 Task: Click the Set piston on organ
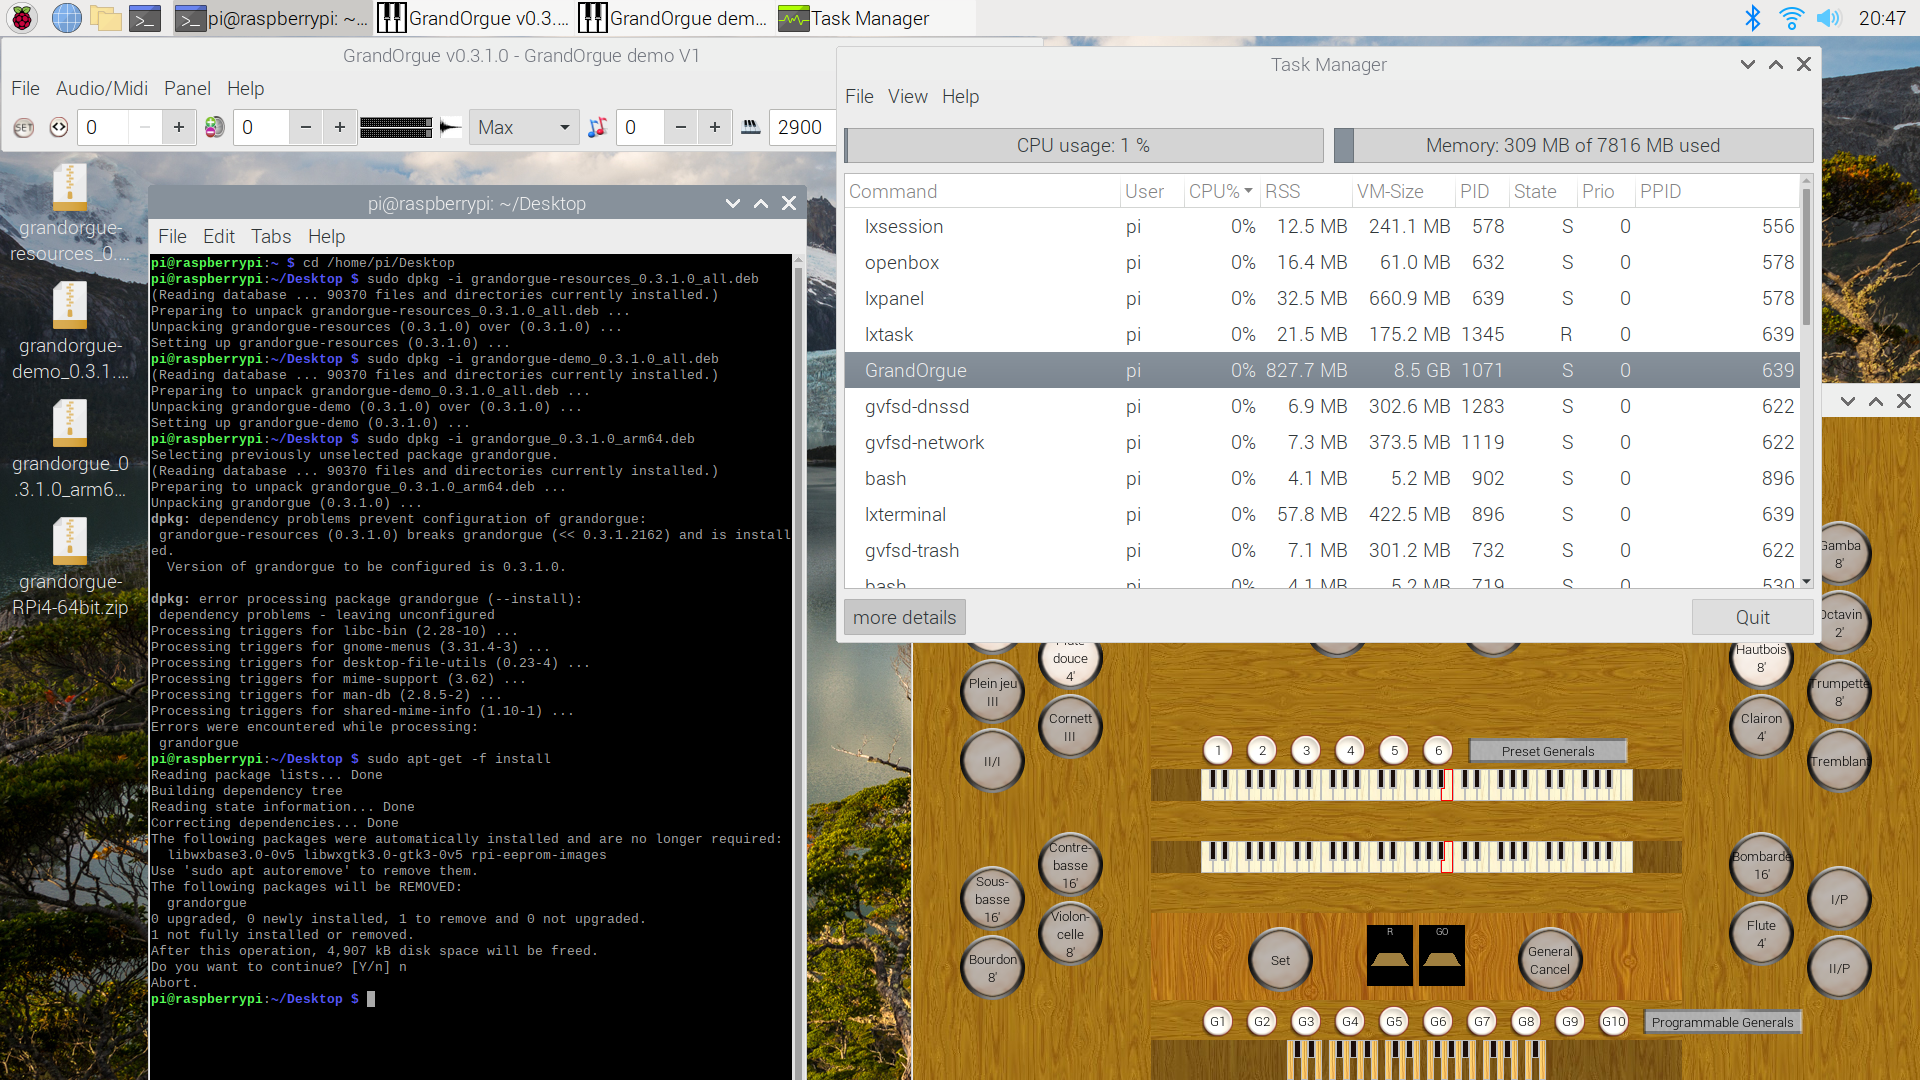coord(1280,960)
